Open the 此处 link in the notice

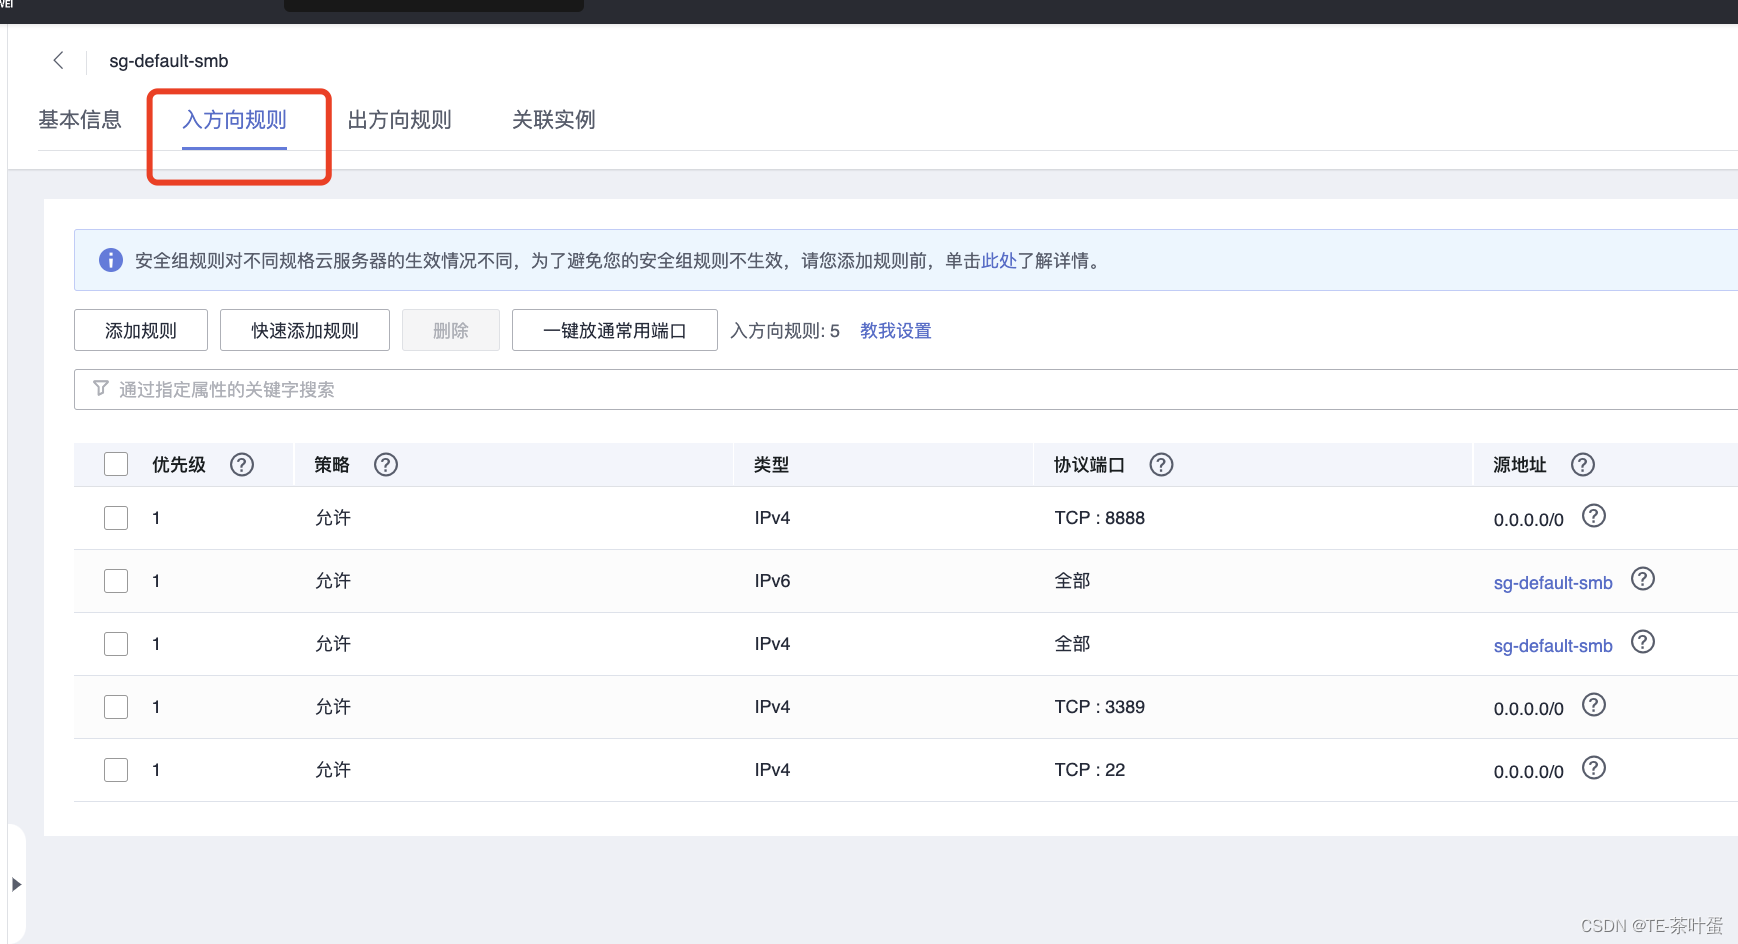click(x=999, y=261)
